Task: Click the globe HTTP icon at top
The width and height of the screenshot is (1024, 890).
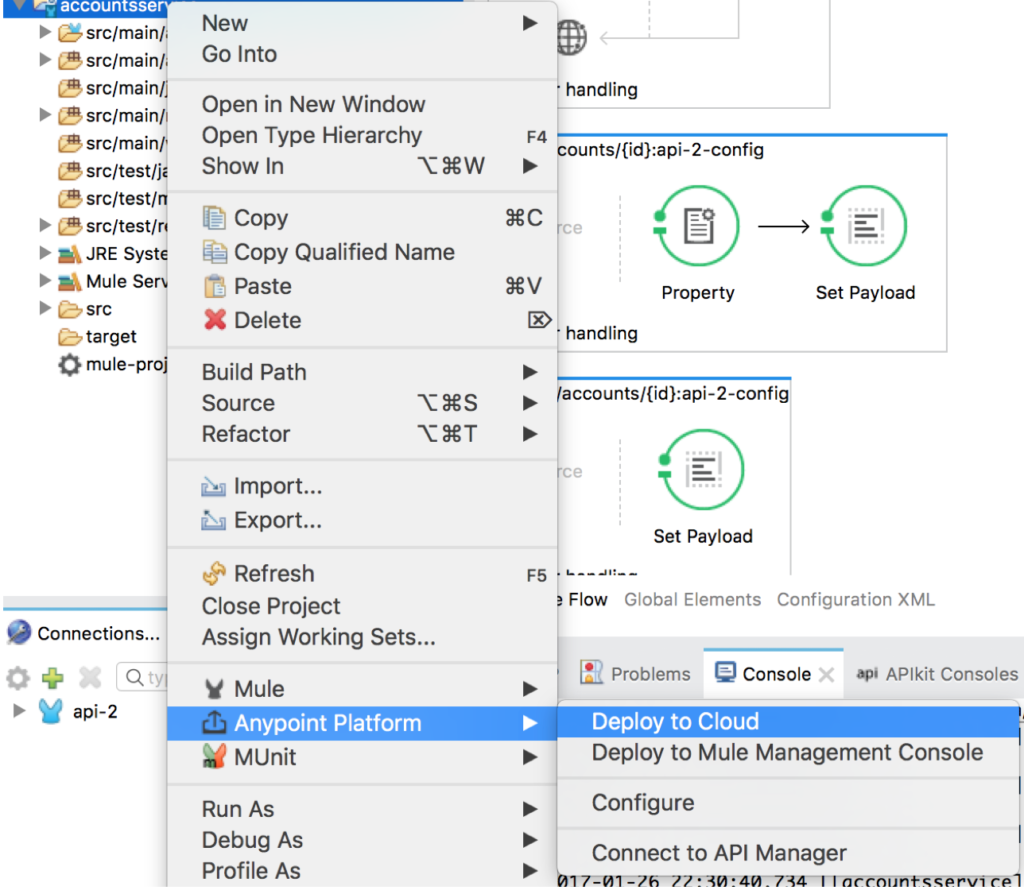Action: coord(571,38)
